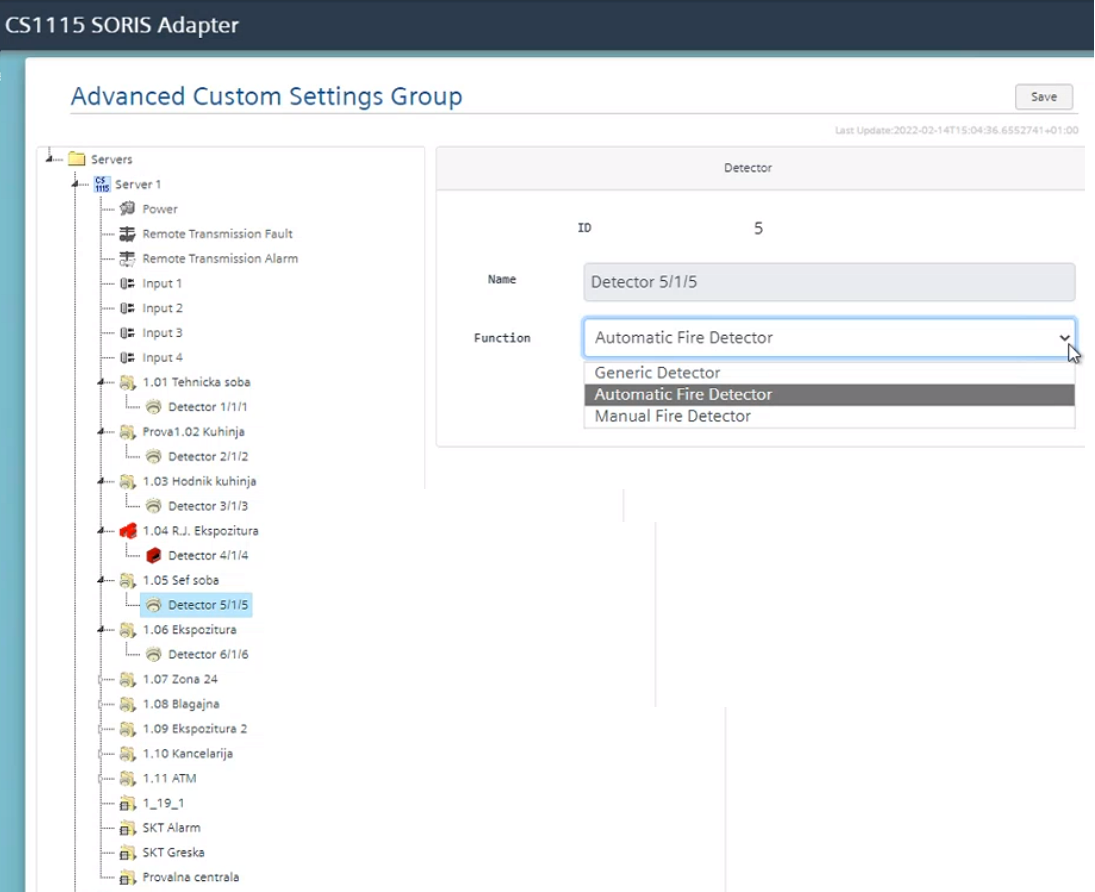The width and height of the screenshot is (1095, 892).
Task: Click the Remote Transmission Fault icon
Action: [127, 234]
